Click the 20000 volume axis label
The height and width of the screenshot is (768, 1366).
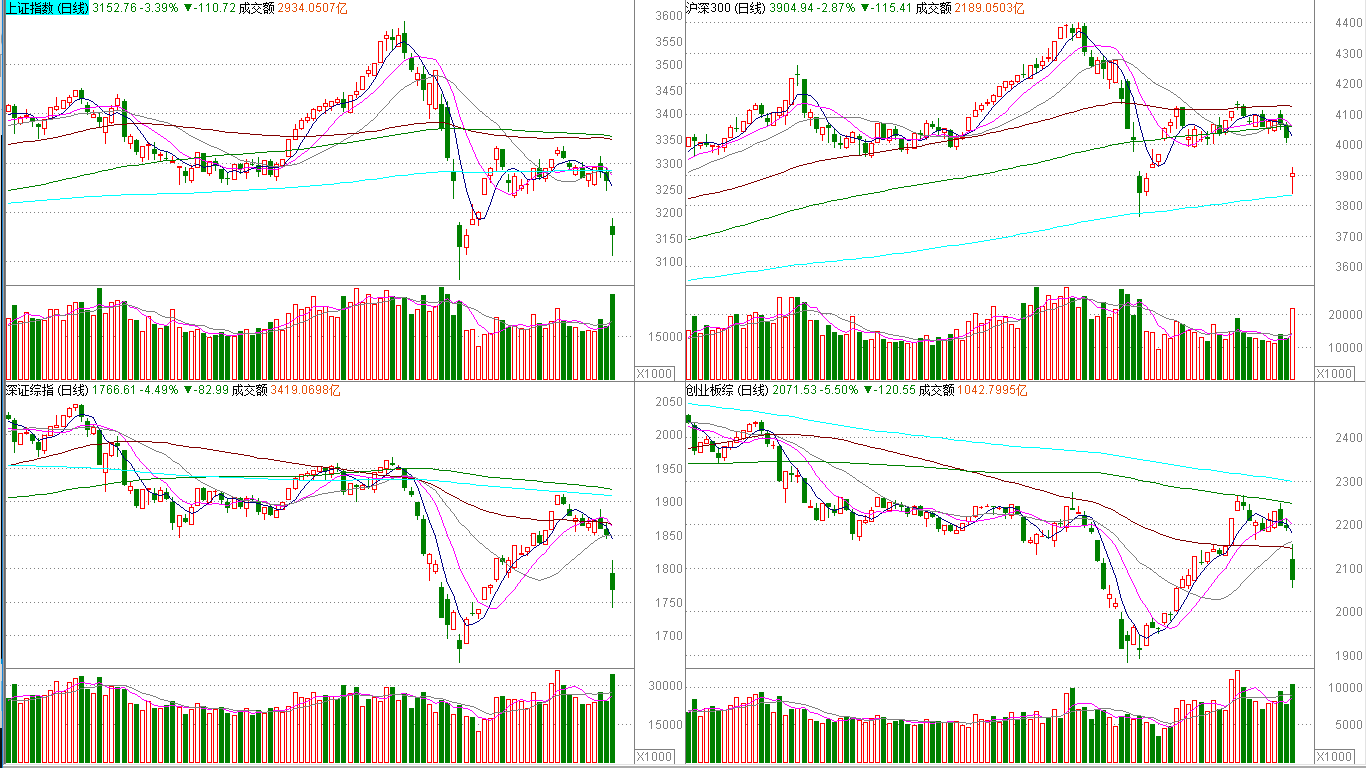(x=1344, y=314)
